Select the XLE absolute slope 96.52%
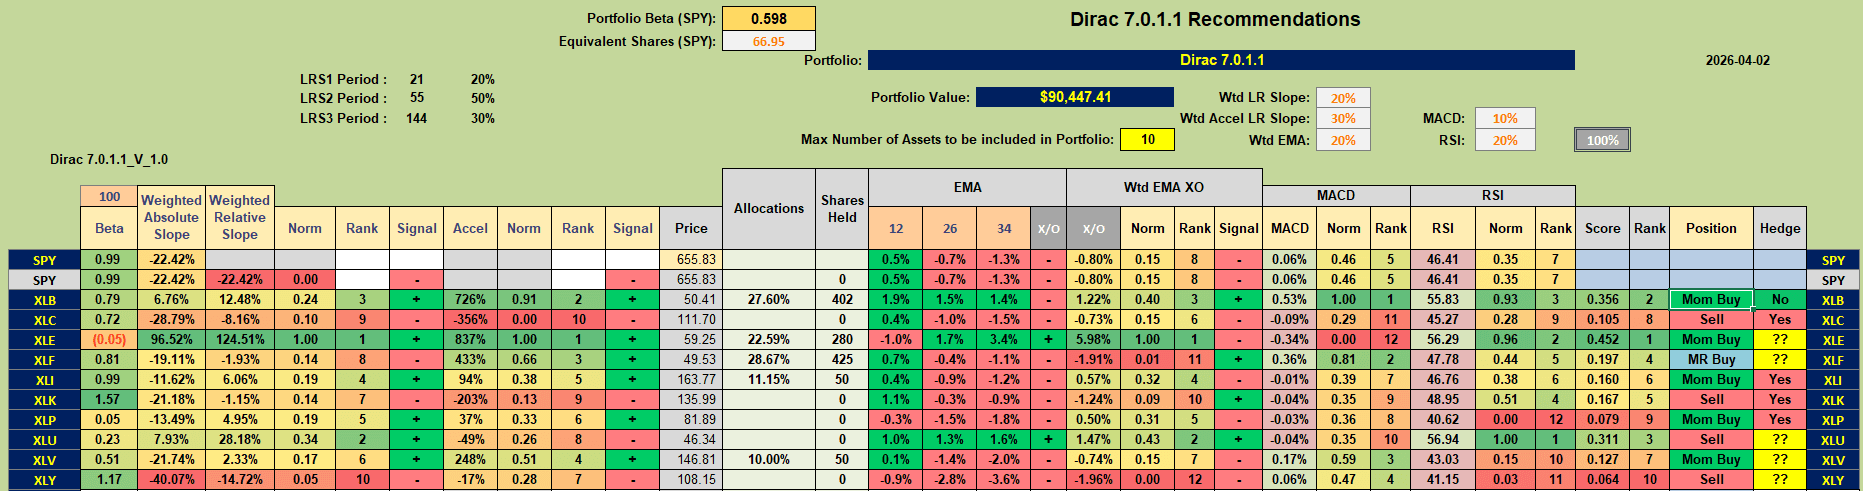 (171, 339)
